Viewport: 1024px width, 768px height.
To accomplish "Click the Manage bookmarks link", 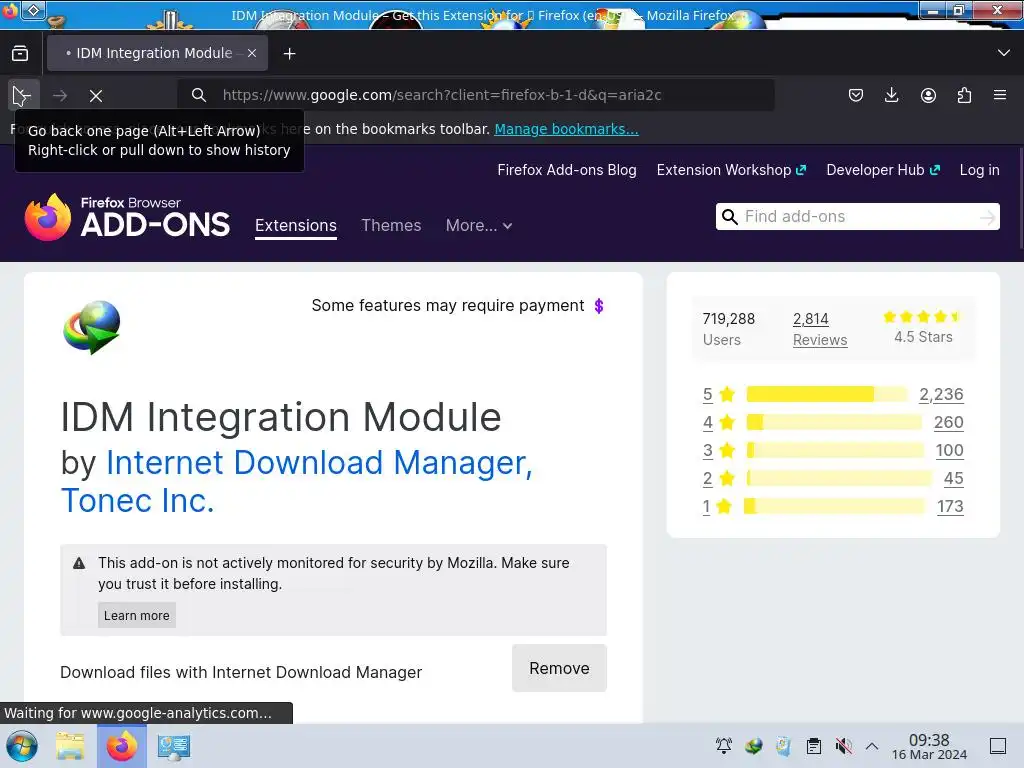I will click(566, 129).
